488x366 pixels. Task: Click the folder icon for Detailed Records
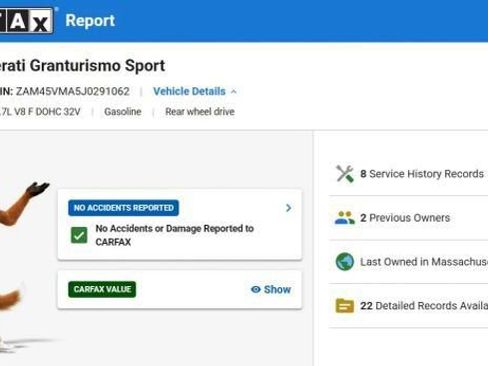click(345, 306)
